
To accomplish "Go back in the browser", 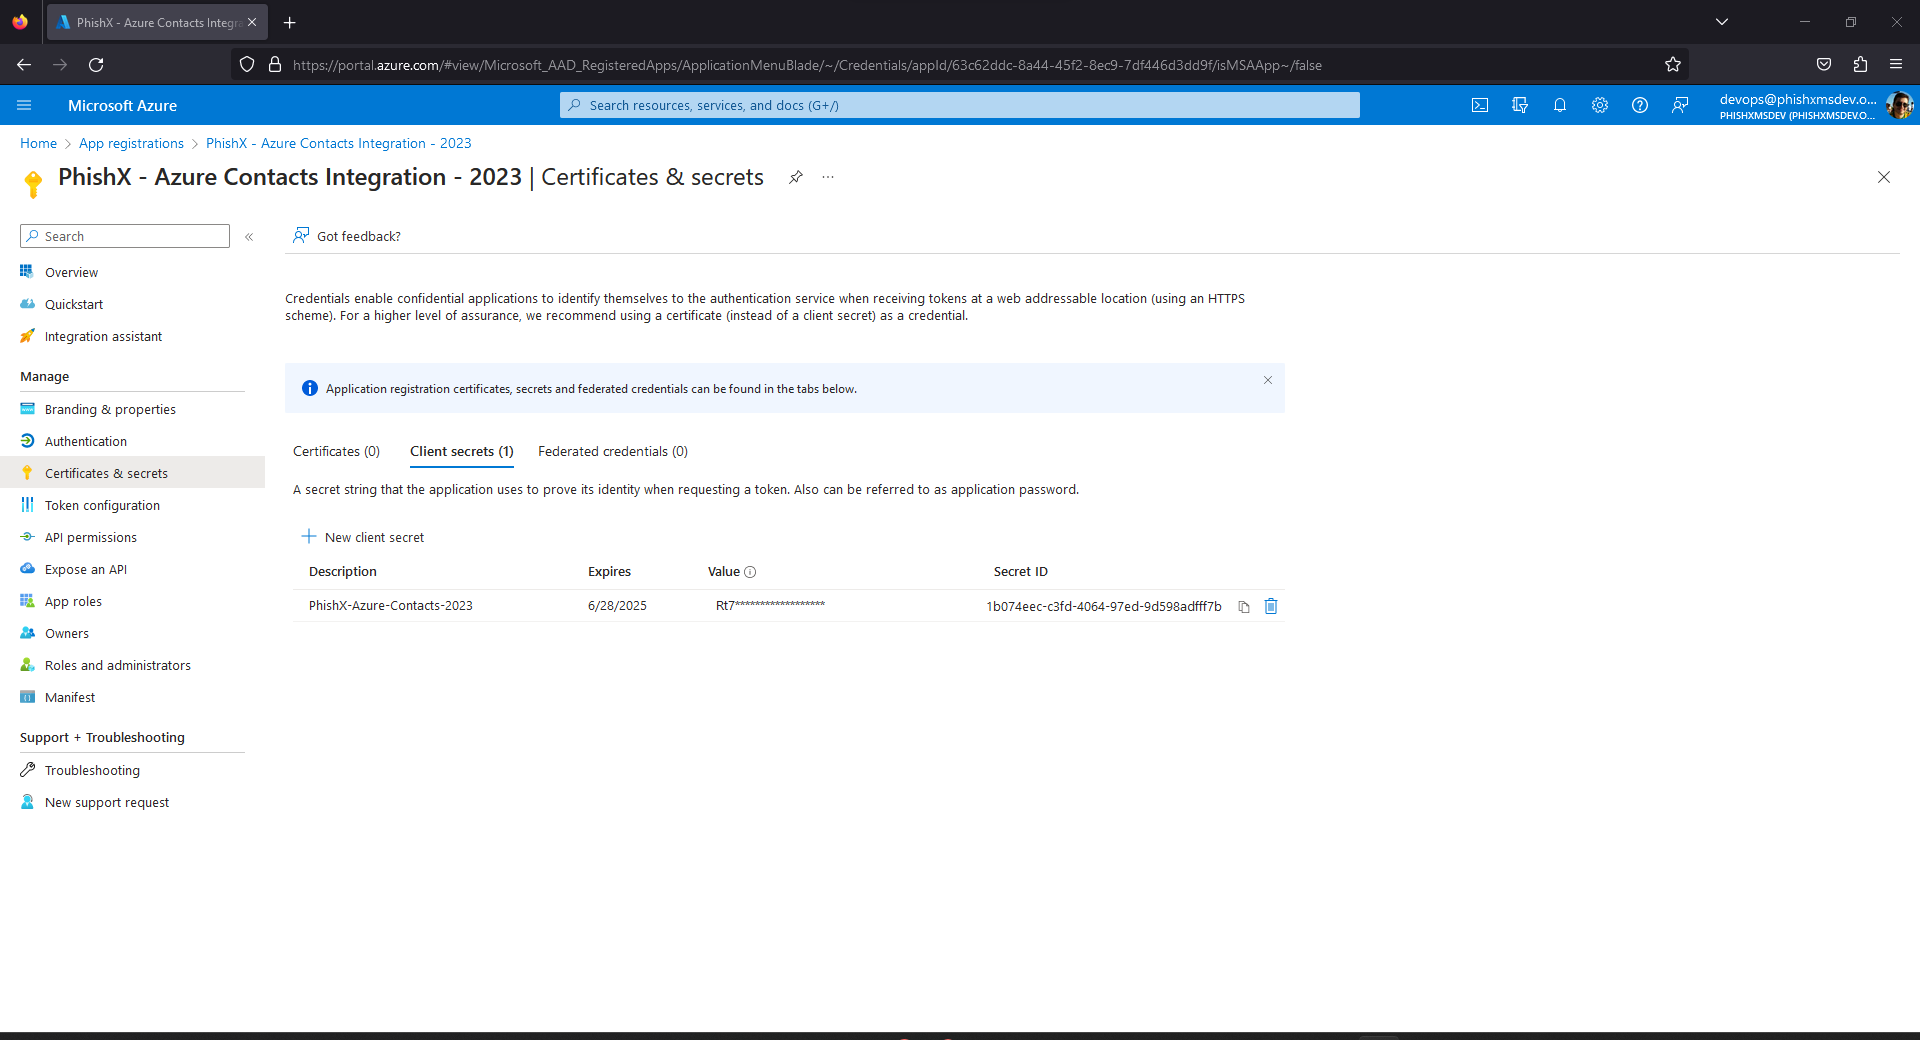I will pos(24,65).
